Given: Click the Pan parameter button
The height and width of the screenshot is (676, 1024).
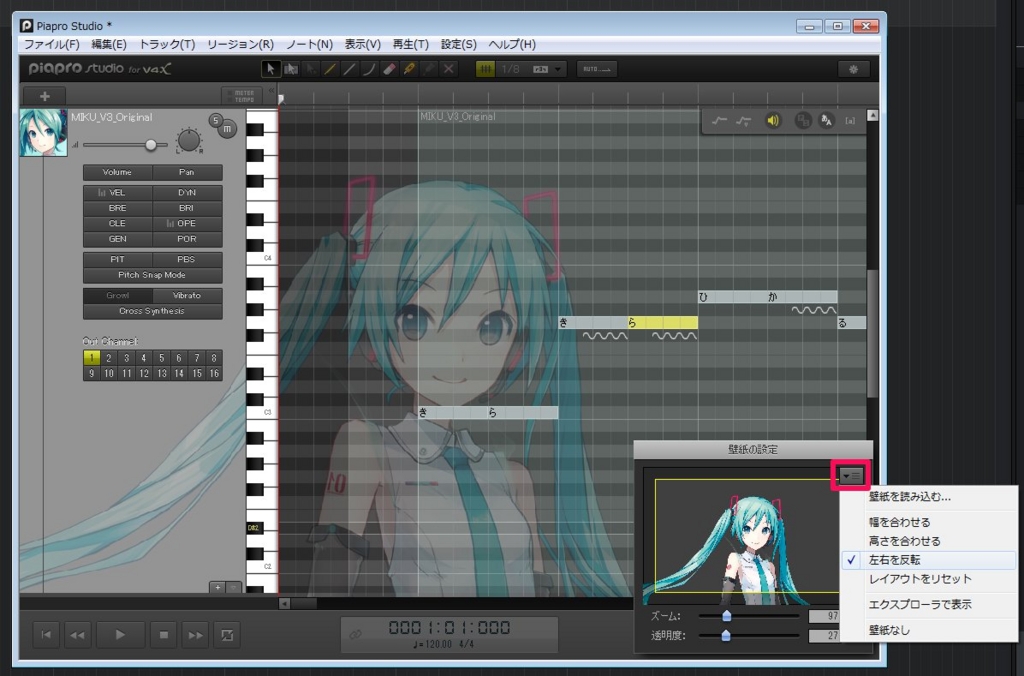Looking at the screenshot, I should 187,172.
